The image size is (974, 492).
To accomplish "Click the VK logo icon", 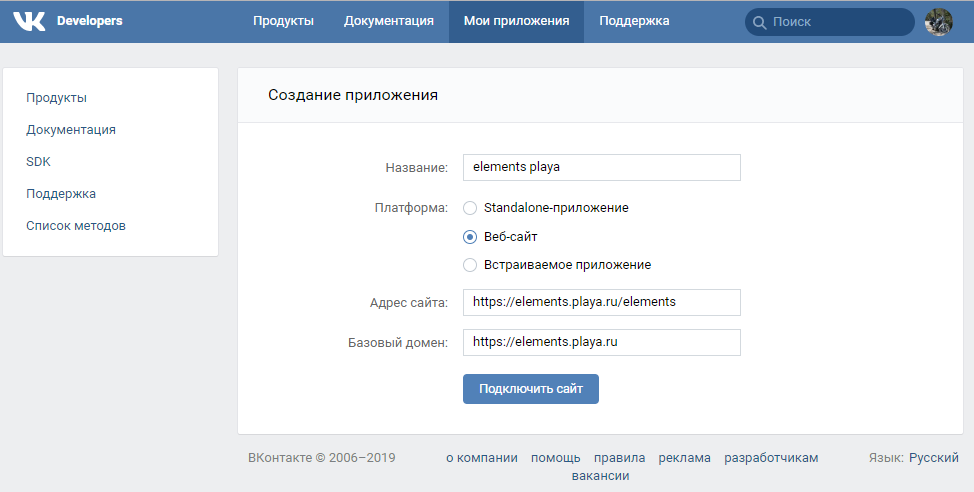I will click(x=29, y=21).
